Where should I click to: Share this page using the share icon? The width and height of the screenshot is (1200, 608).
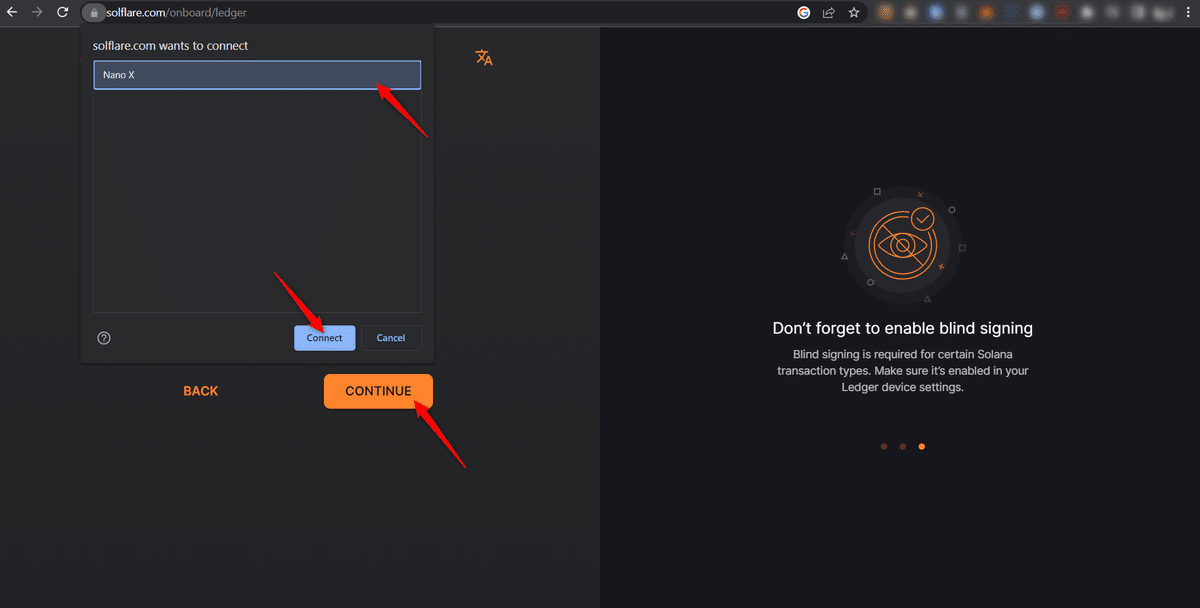pyautogui.click(x=829, y=13)
